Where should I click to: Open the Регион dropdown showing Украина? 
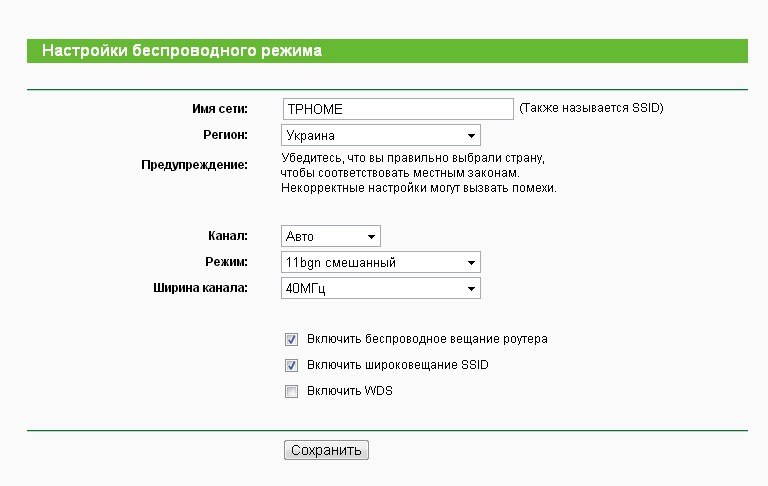point(380,135)
